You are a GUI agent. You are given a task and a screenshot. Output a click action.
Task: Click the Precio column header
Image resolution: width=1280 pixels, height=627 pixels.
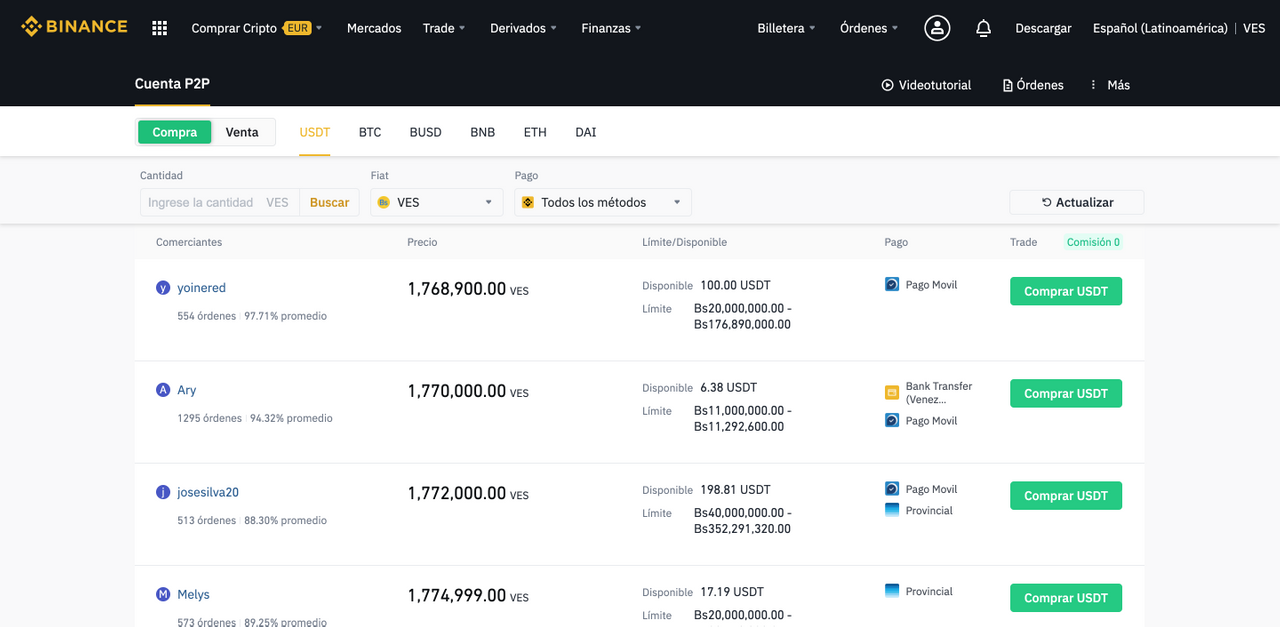tap(422, 242)
